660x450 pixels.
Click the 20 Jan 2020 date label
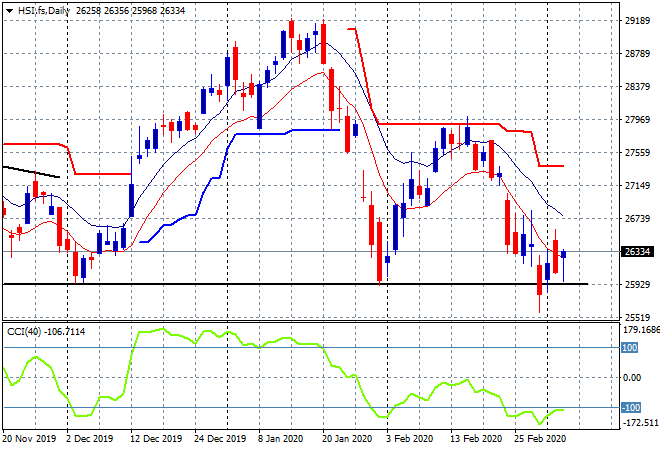[347, 439]
